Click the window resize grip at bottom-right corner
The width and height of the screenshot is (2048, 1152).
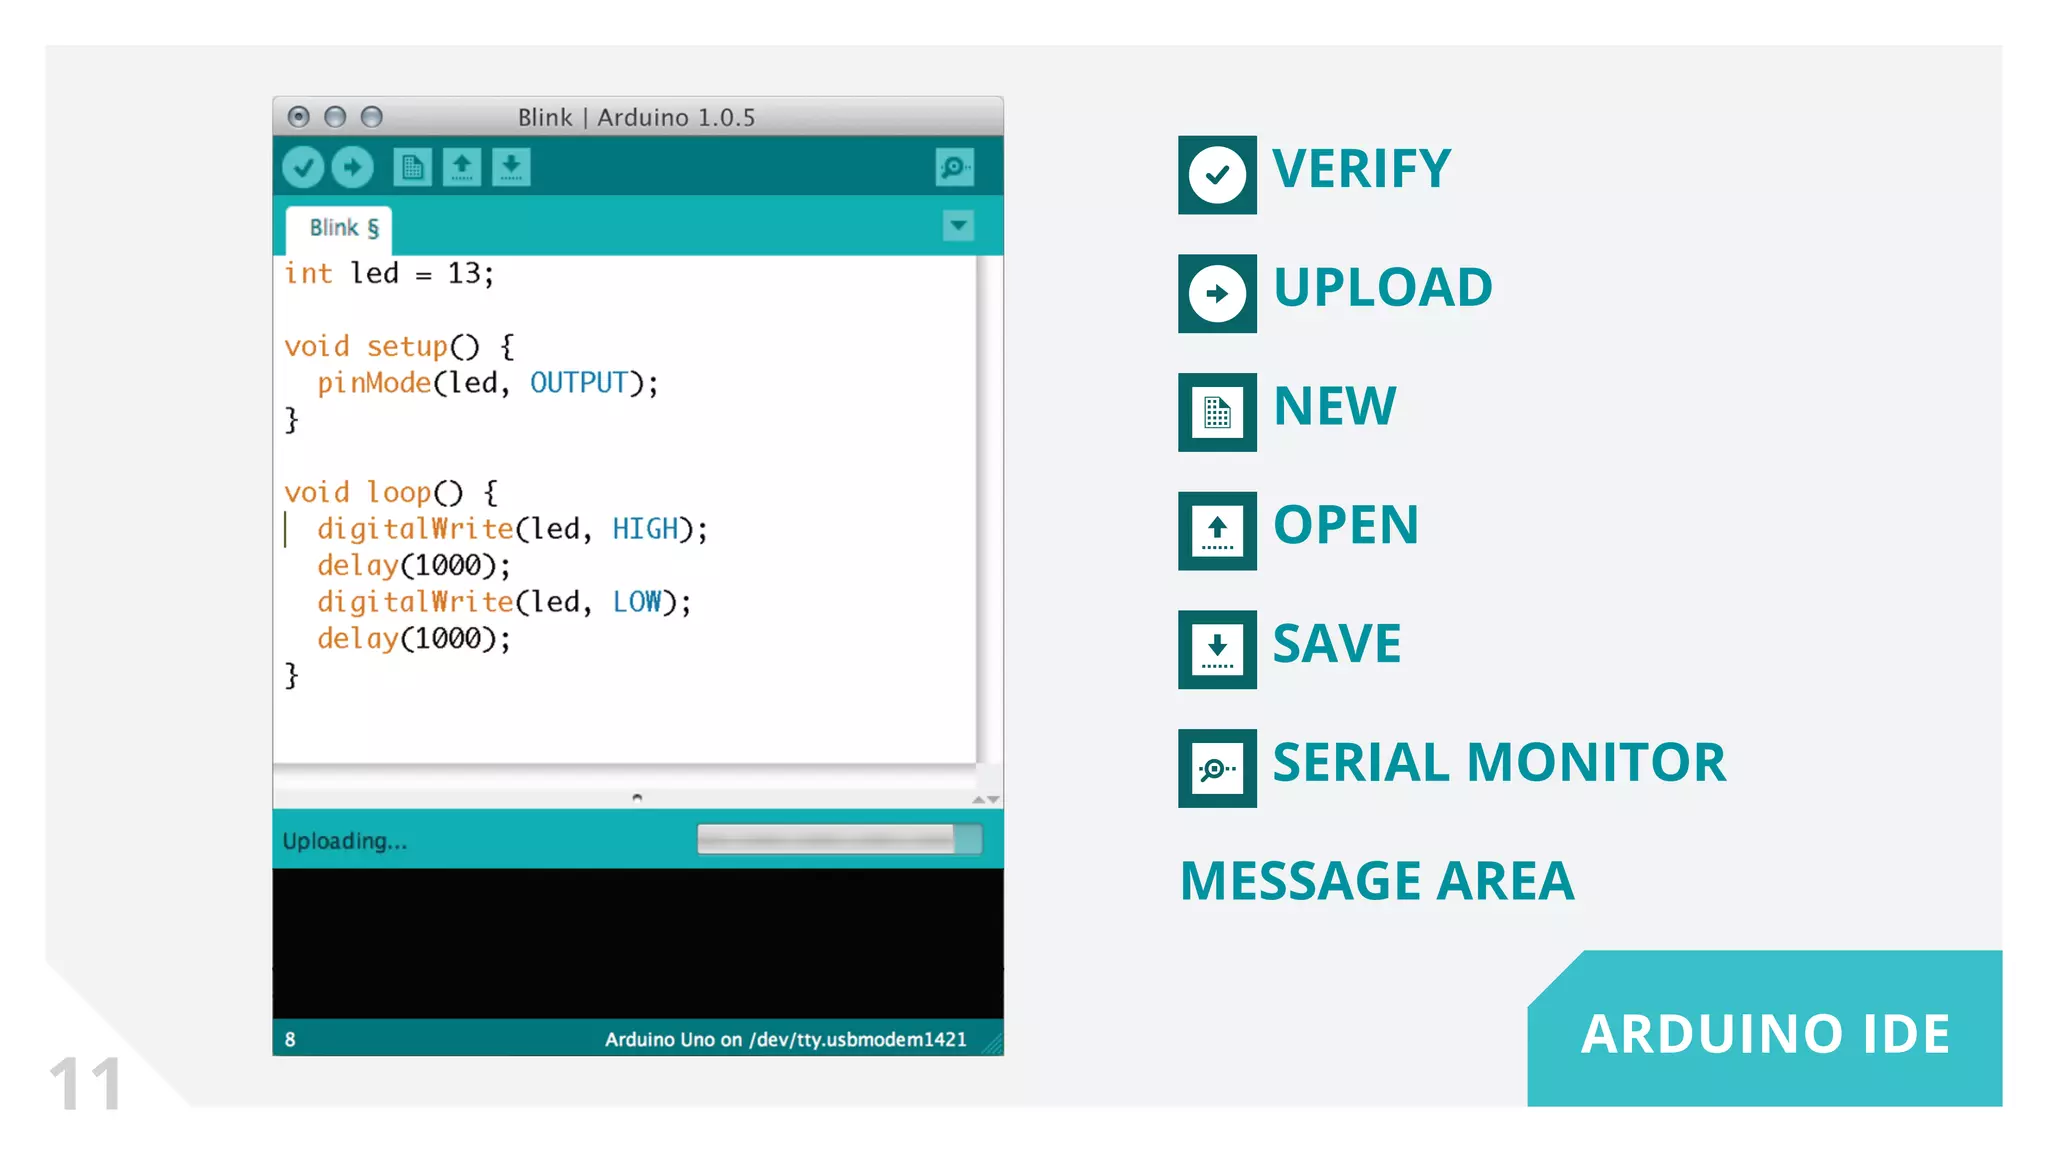click(x=992, y=1044)
